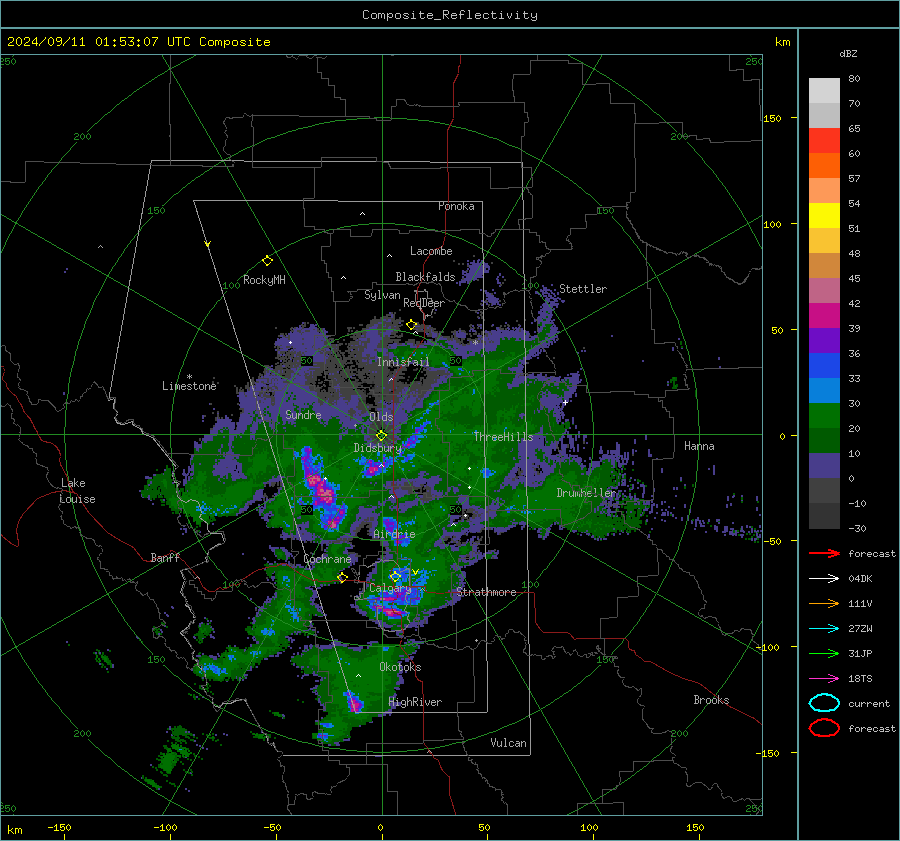Viewport: 900px width, 841px height.
Task: Click the Olds town label
Action: click(381, 417)
